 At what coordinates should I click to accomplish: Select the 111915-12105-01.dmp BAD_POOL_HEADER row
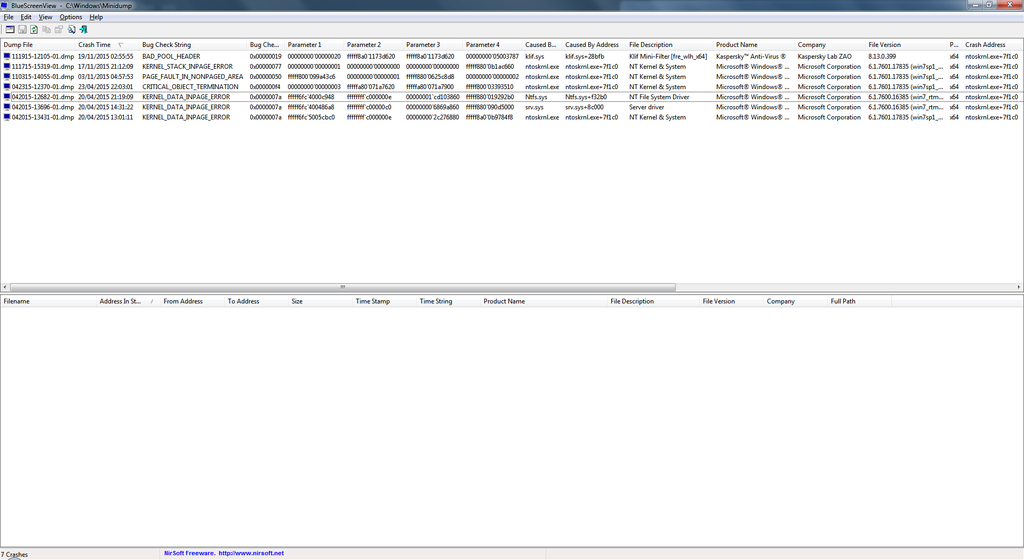40,57
